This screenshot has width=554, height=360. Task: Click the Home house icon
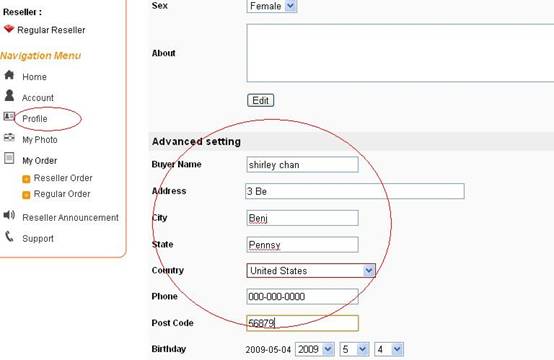(x=9, y=75)
